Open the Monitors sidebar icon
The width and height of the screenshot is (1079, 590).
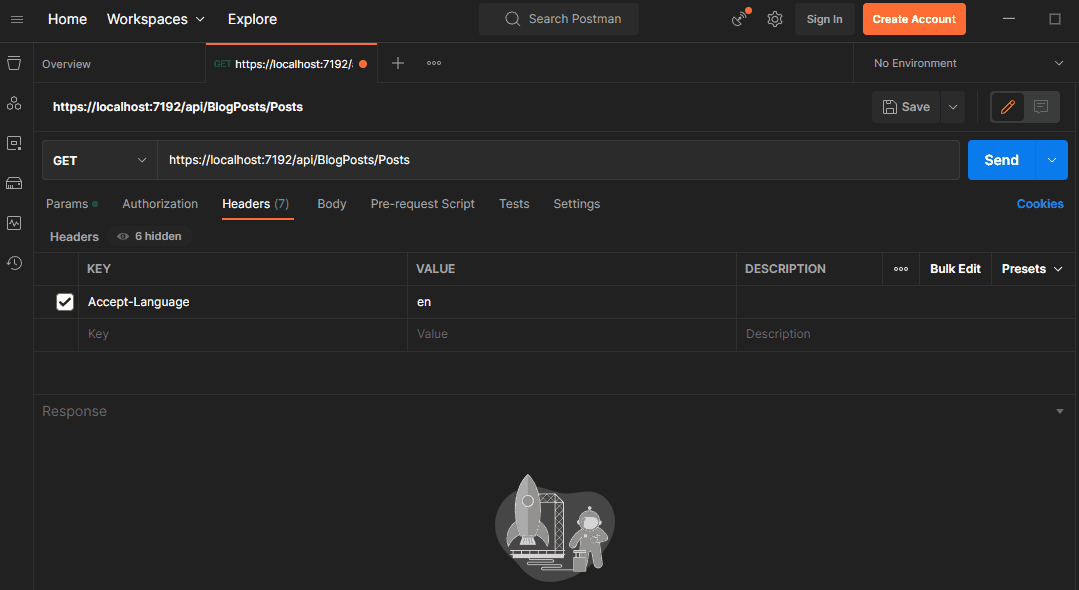(x=14, y=223)
